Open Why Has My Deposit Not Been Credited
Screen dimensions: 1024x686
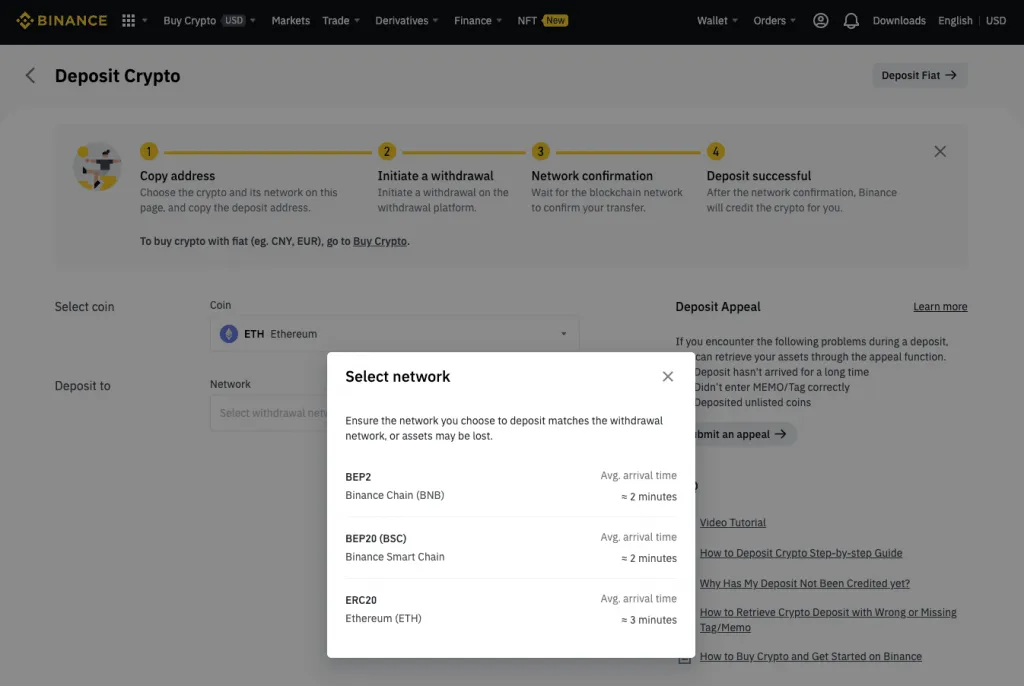805,583
